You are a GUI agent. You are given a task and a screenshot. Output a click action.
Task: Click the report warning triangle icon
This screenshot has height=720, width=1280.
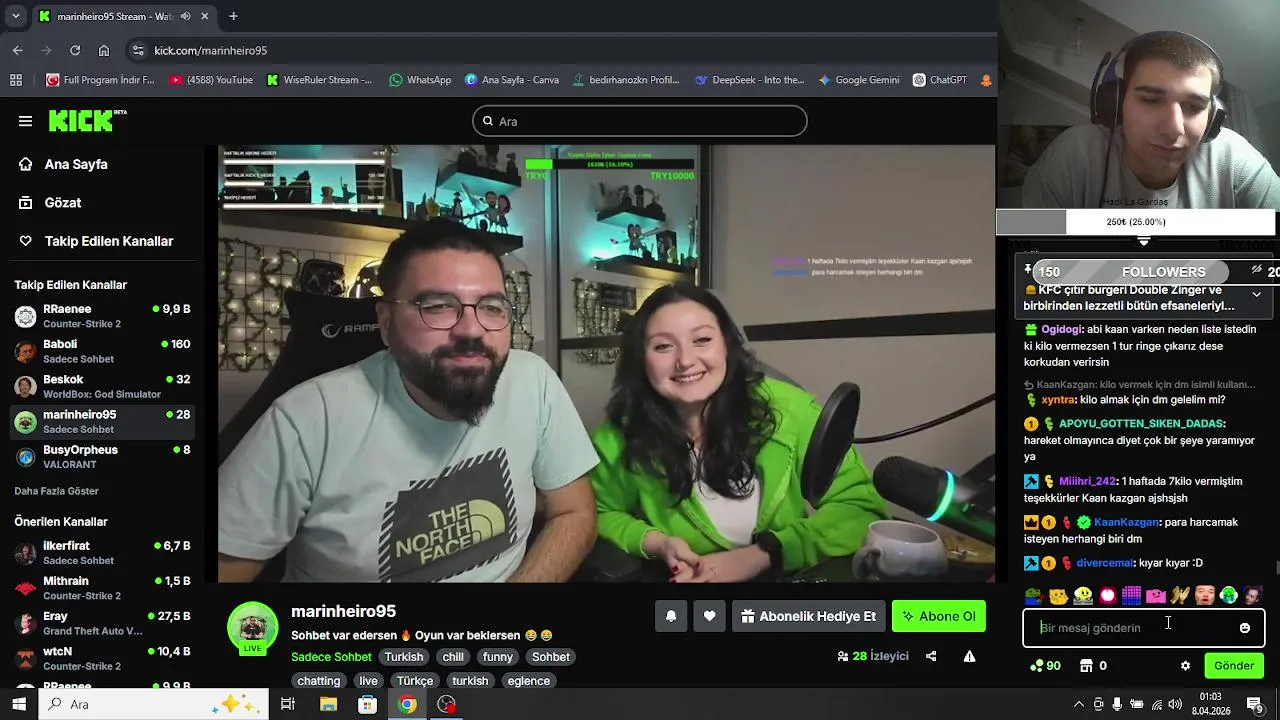coord(969,656)
